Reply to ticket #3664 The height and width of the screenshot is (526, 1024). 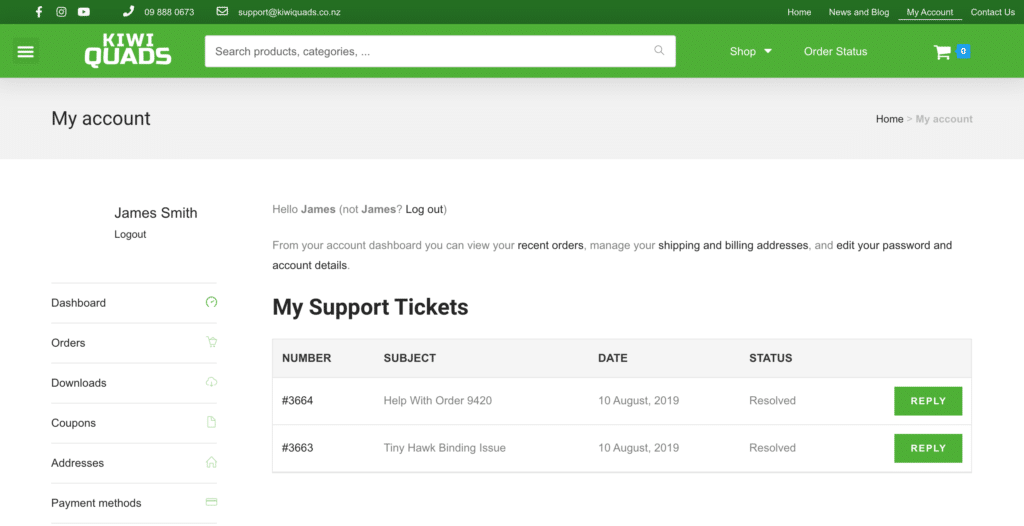coord(928,401)
